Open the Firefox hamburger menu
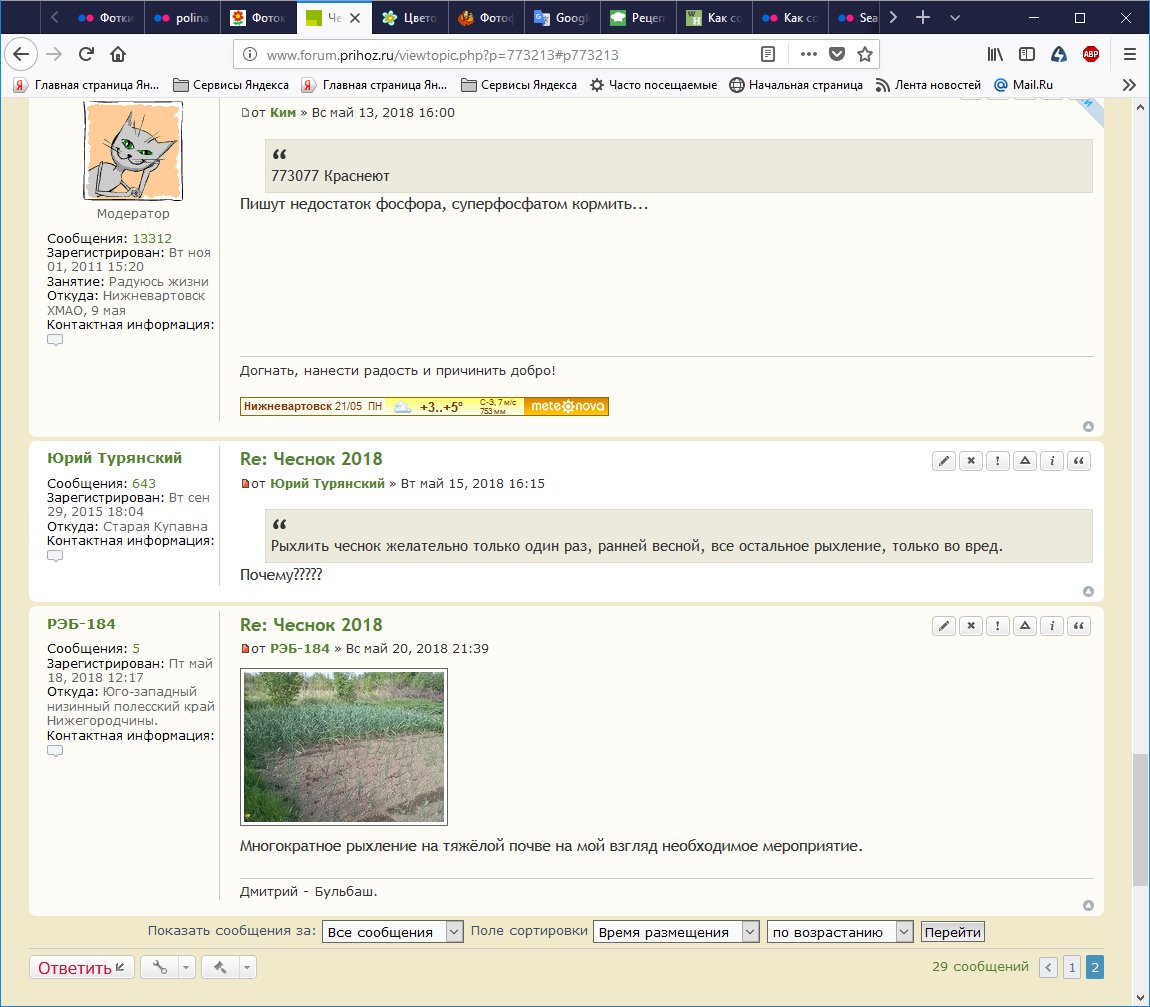 click(1130, 54)
